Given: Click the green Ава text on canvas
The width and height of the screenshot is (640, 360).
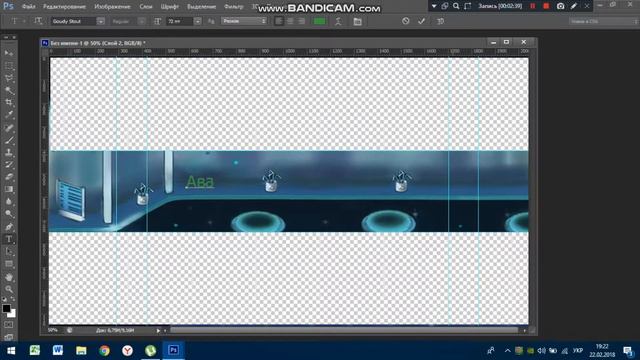Looking at the screenshot, I should click(x=200, y=181).
